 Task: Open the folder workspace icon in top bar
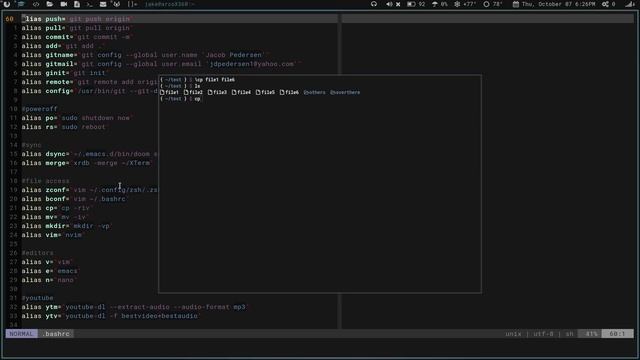coord(49,4)
